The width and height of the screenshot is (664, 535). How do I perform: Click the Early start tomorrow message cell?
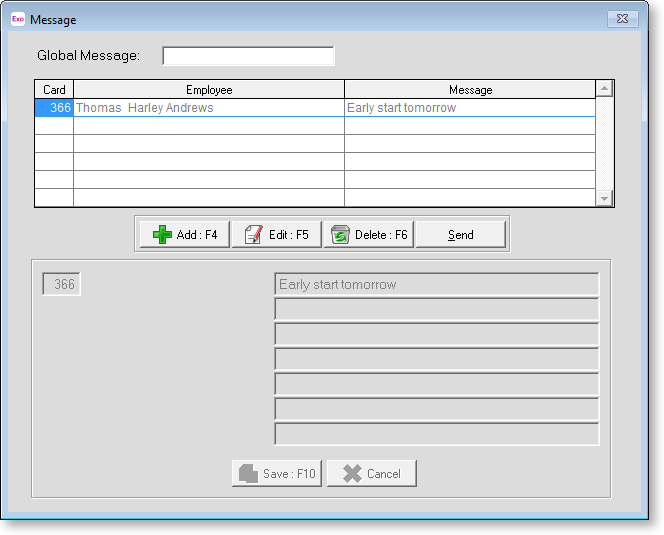[x=469, y=108]
